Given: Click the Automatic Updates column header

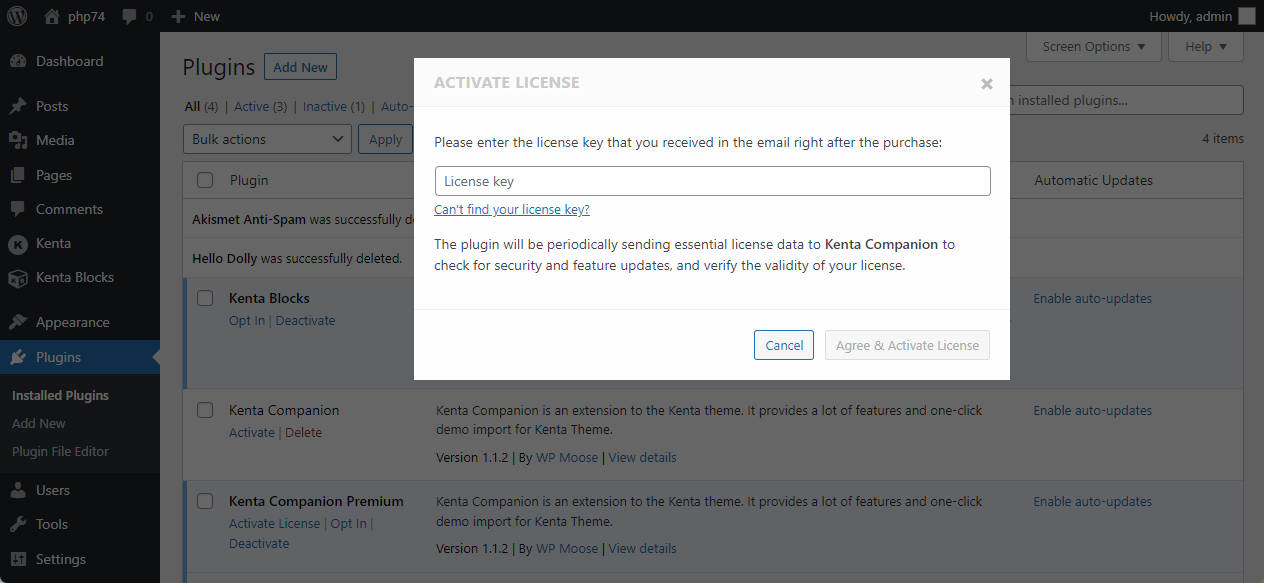Looking at the screenshot, I should coord(1093,180).
